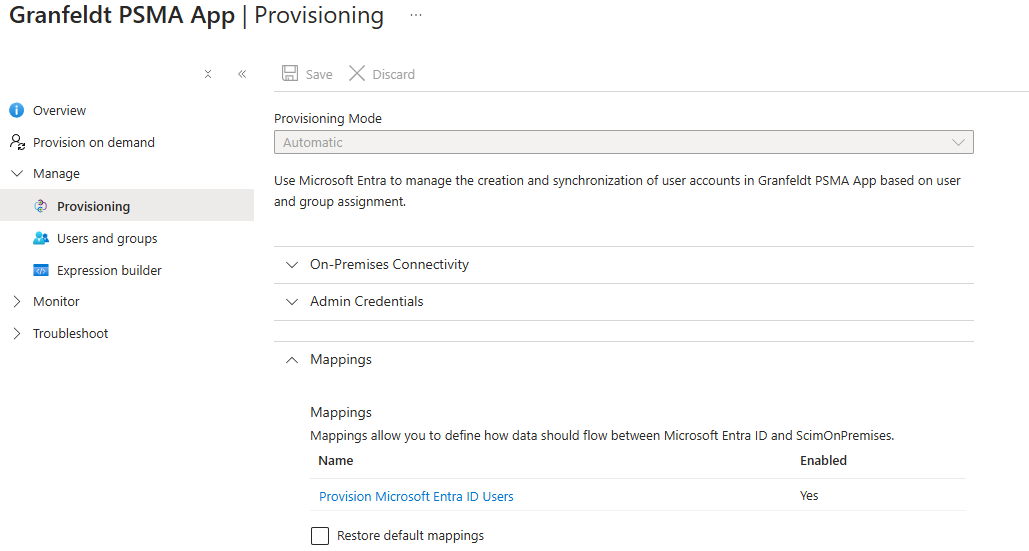Check the Restore default mappings checkbox
The width and height of the screenshot is (1029, 551).
(x=320, y=536)
